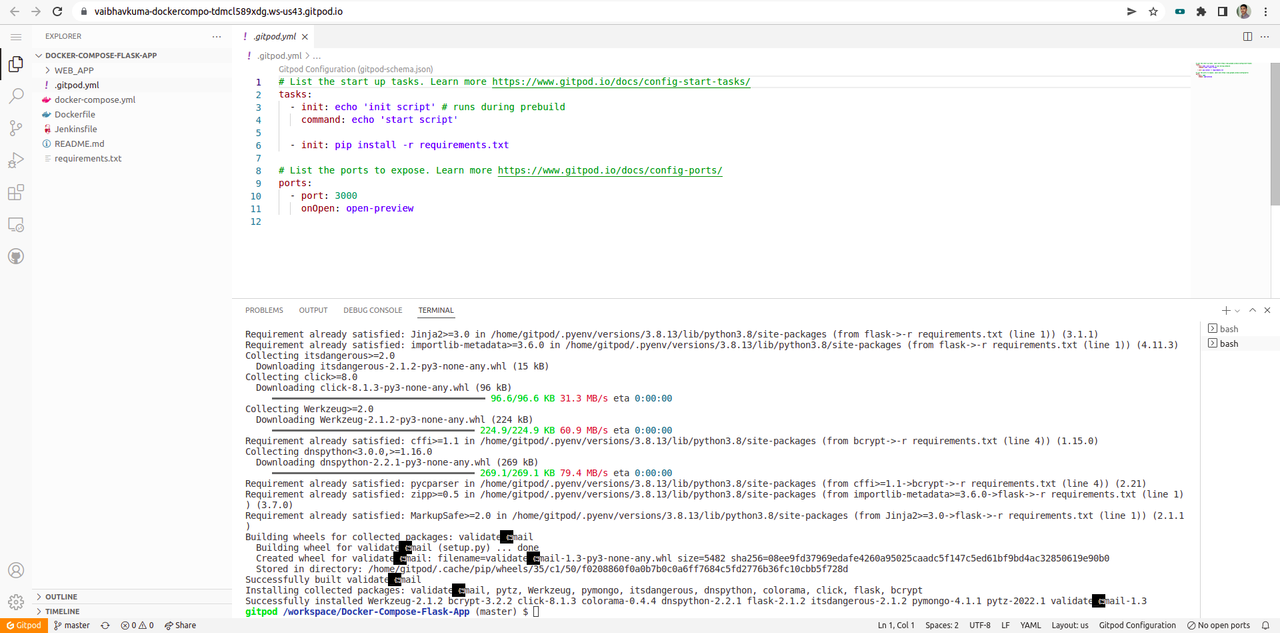Select the highlighted bash terminal entry
Viewport: 1280px width, 633px height.
[x=1242, y=343]
